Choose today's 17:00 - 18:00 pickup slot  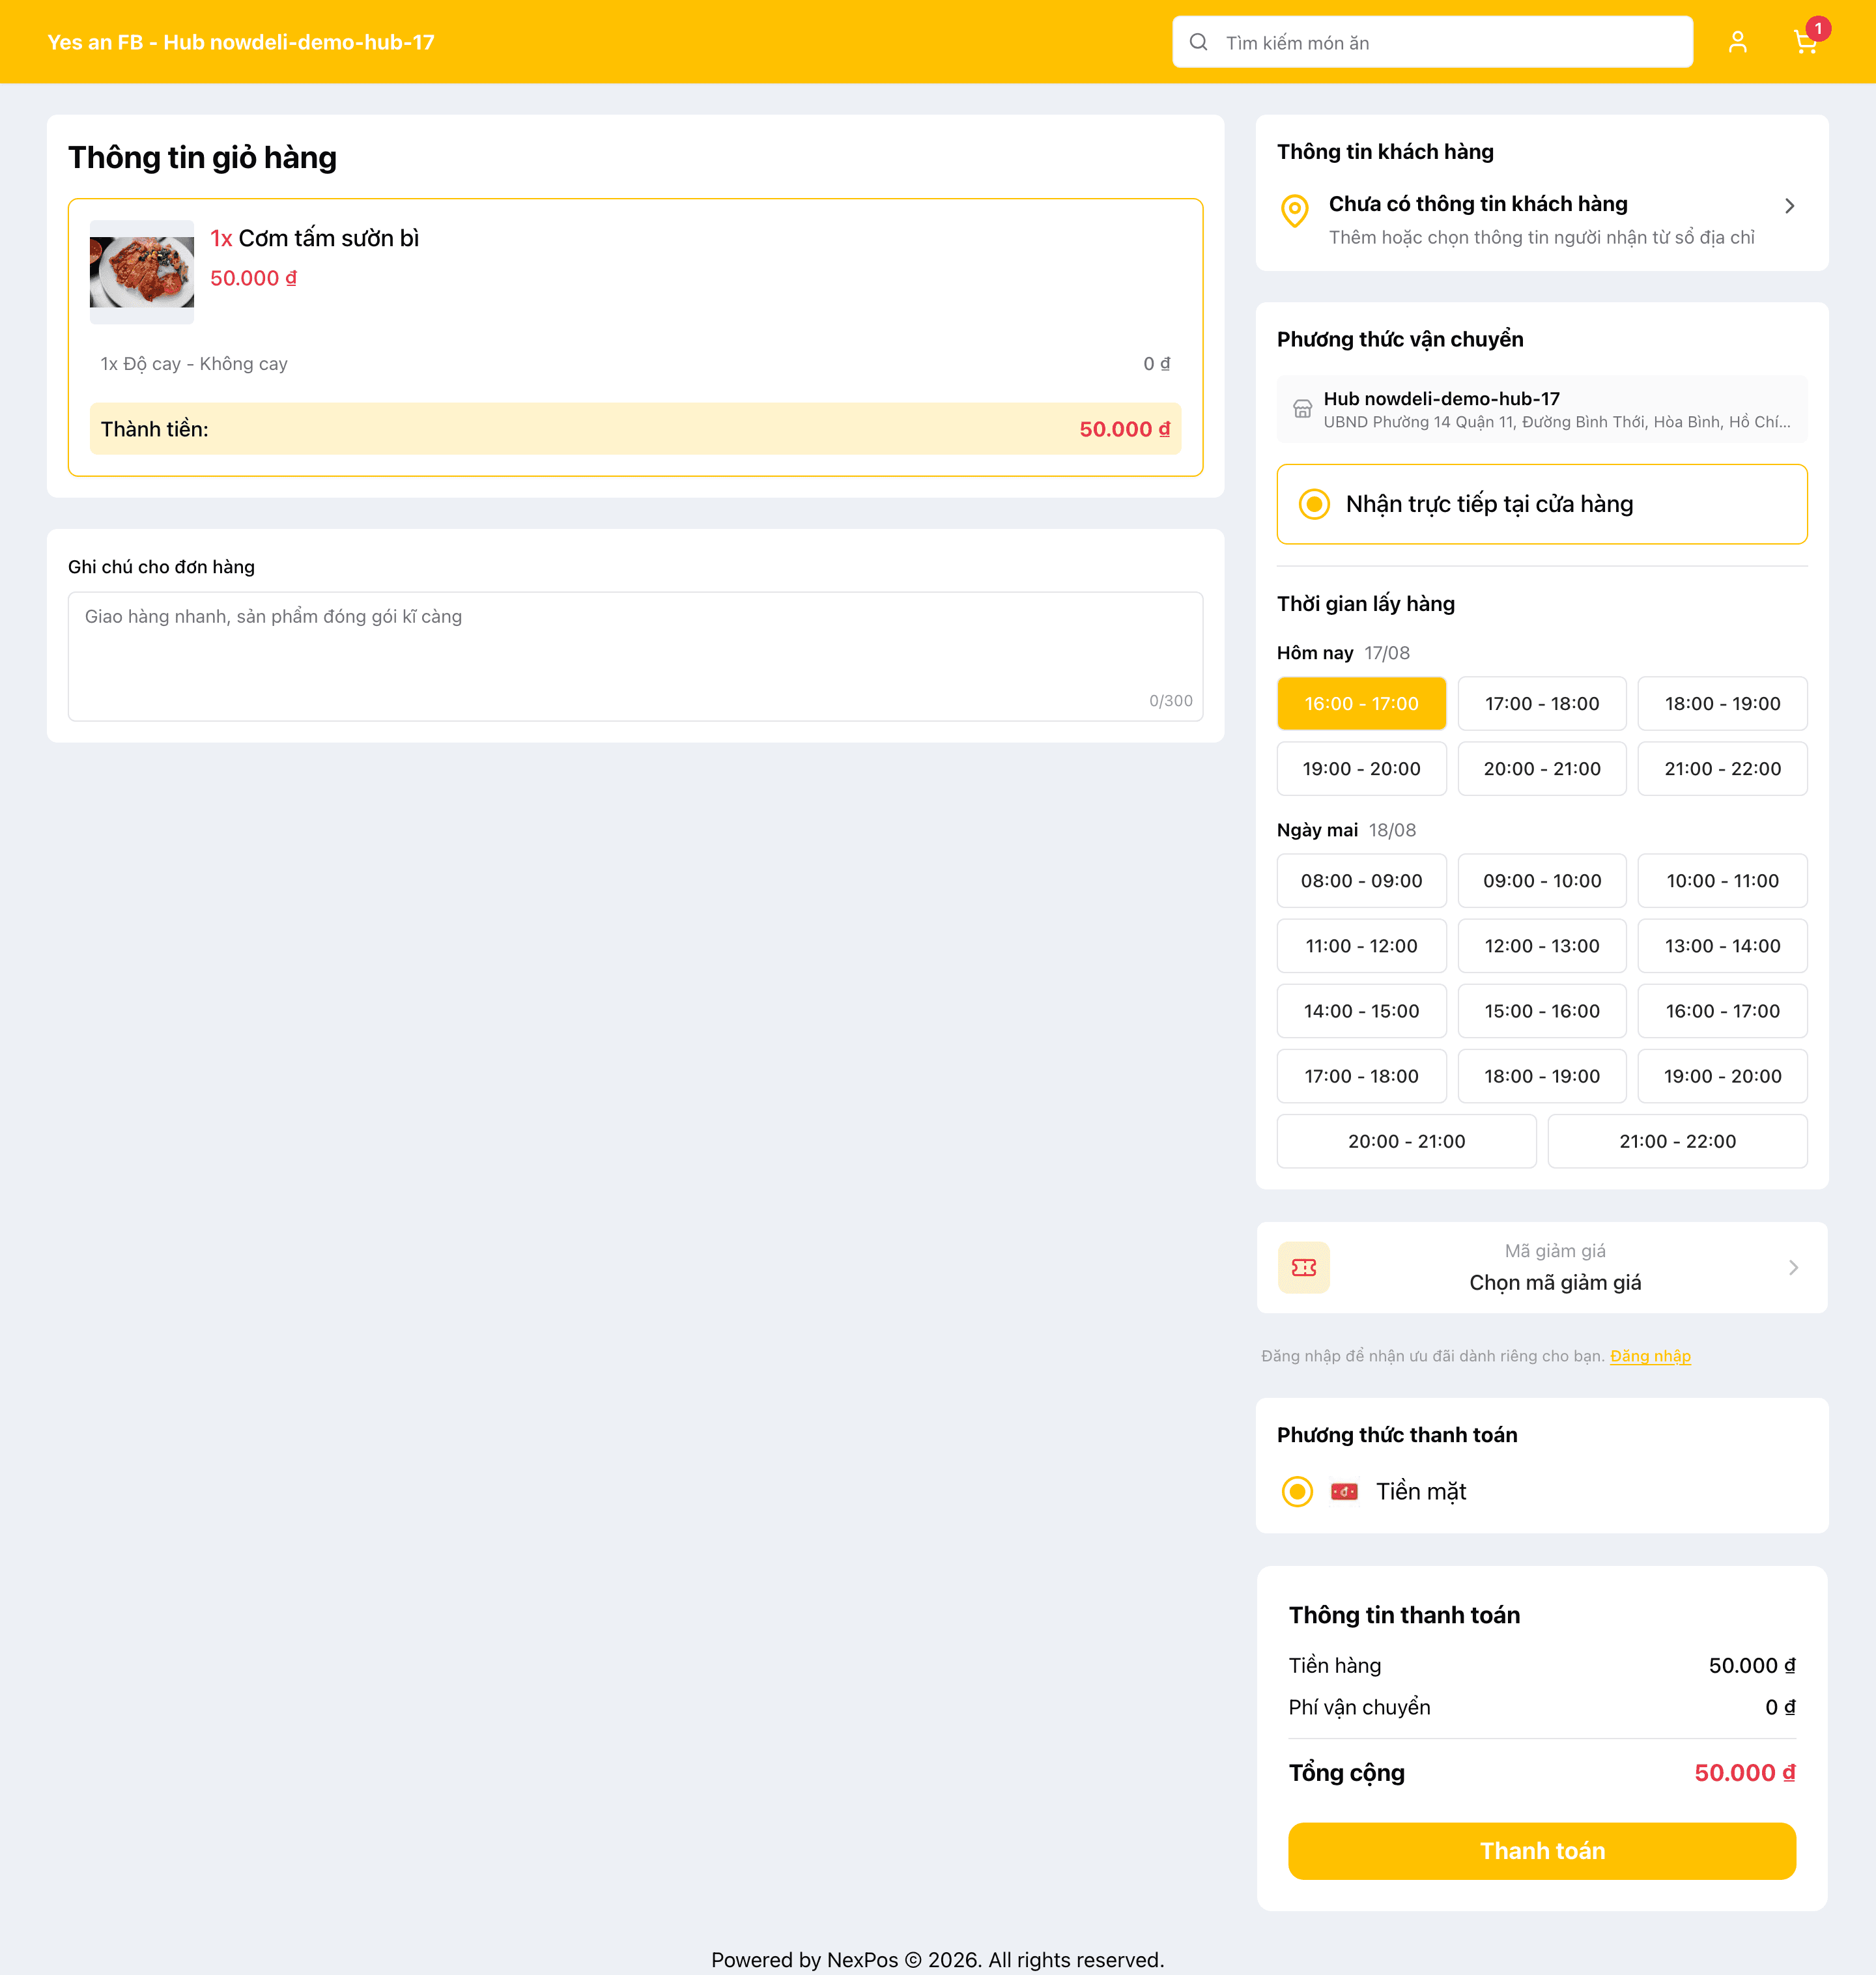pyautogui.click(x=1541, y=704)
